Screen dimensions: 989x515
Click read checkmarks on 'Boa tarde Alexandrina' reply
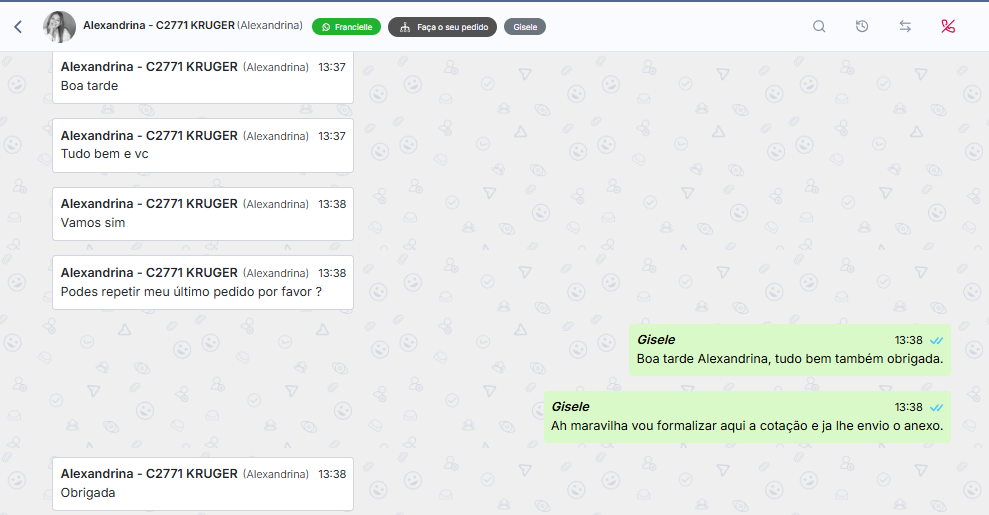pyautogui.click(x=936, y=340)
